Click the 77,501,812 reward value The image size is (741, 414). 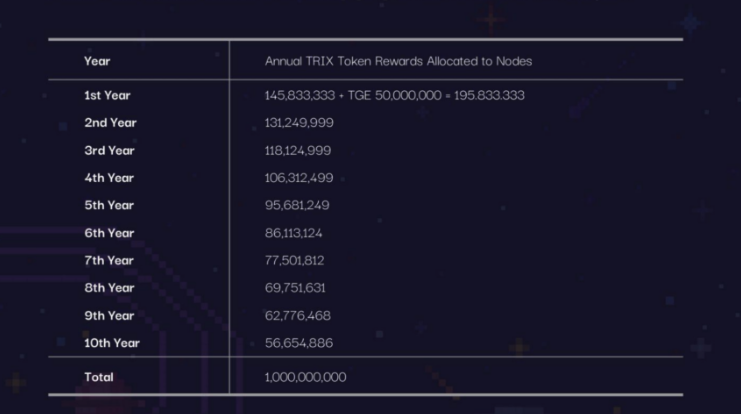pos(294,260)
